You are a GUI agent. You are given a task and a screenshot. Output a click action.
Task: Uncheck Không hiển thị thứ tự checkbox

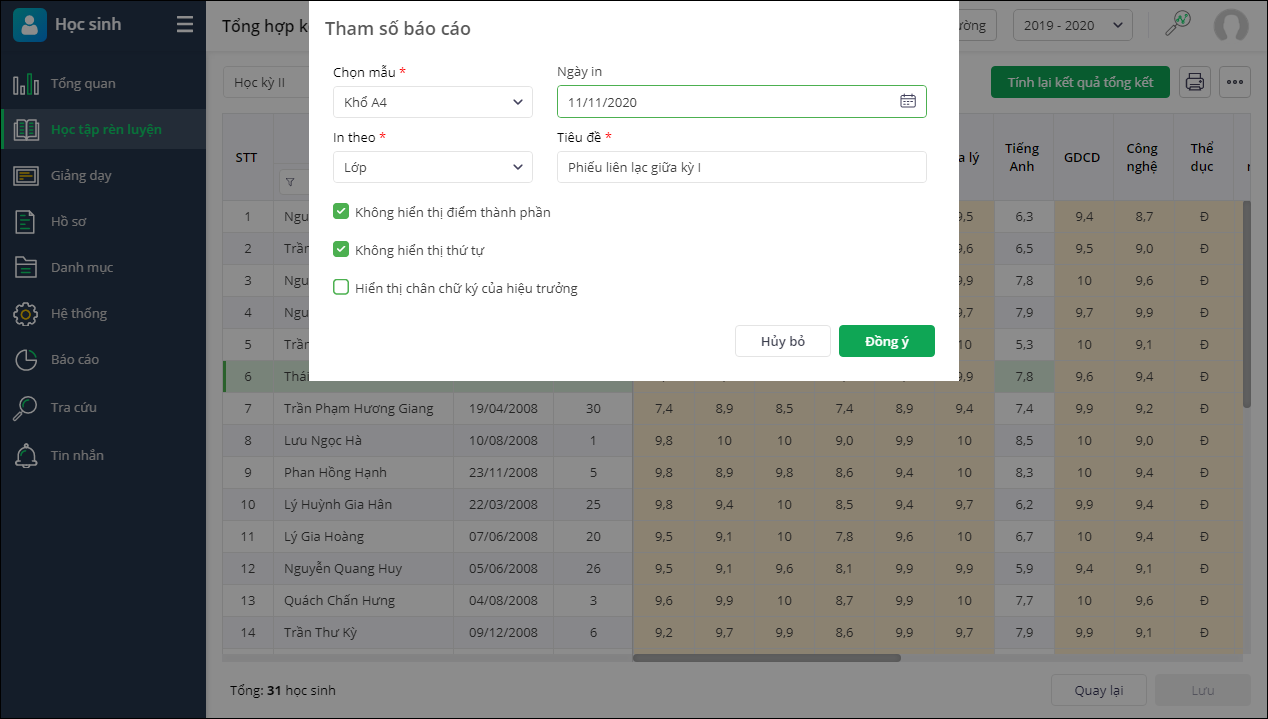[341, 250]
